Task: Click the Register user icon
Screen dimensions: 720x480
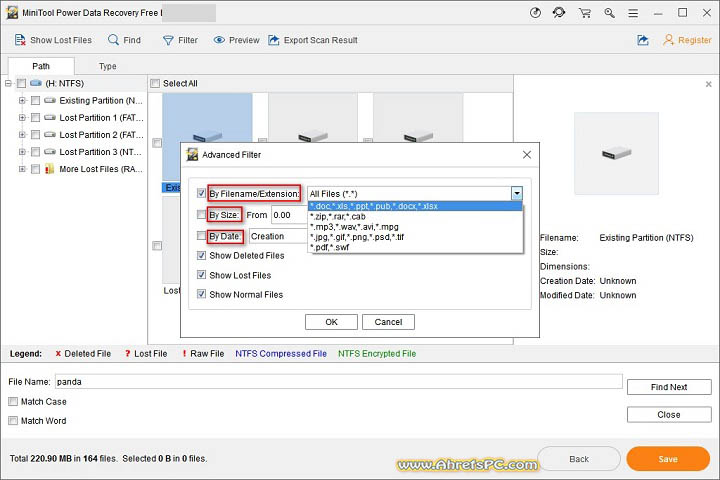Action: tap(669, 40)
